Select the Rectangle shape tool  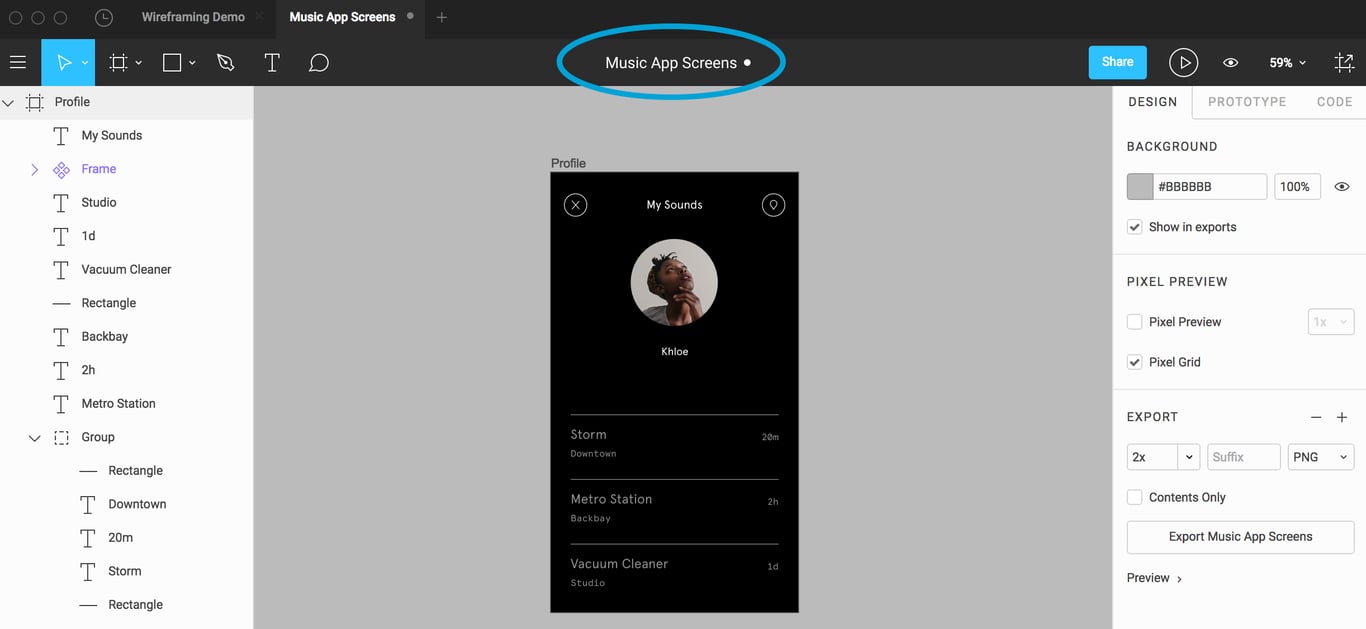click(x=172, y=63)
